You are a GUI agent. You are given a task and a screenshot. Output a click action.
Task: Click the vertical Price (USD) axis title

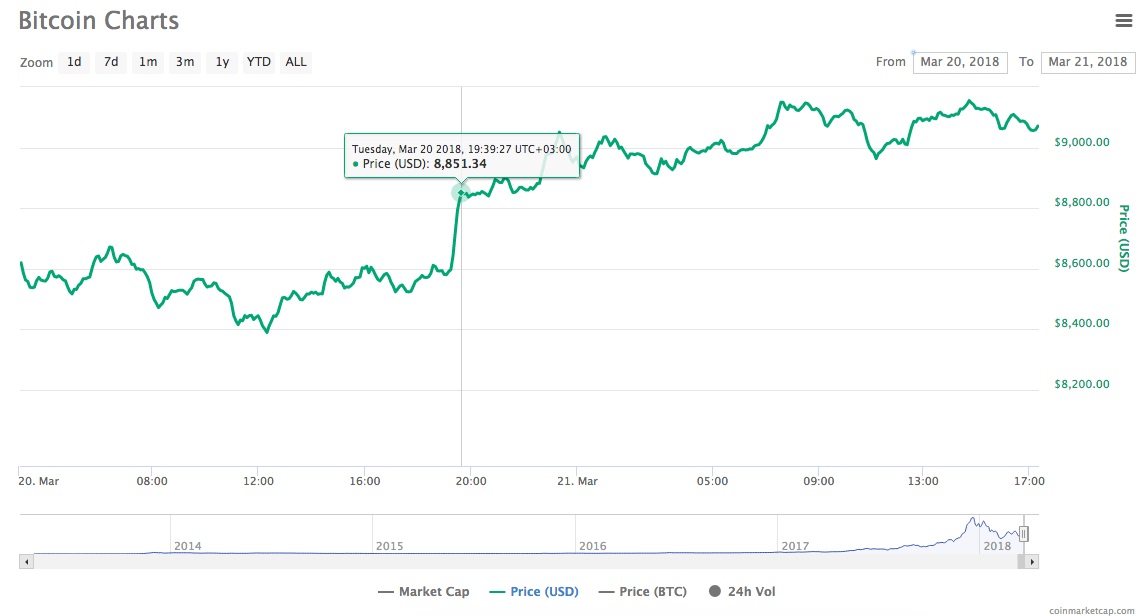tap(1124, 238)
